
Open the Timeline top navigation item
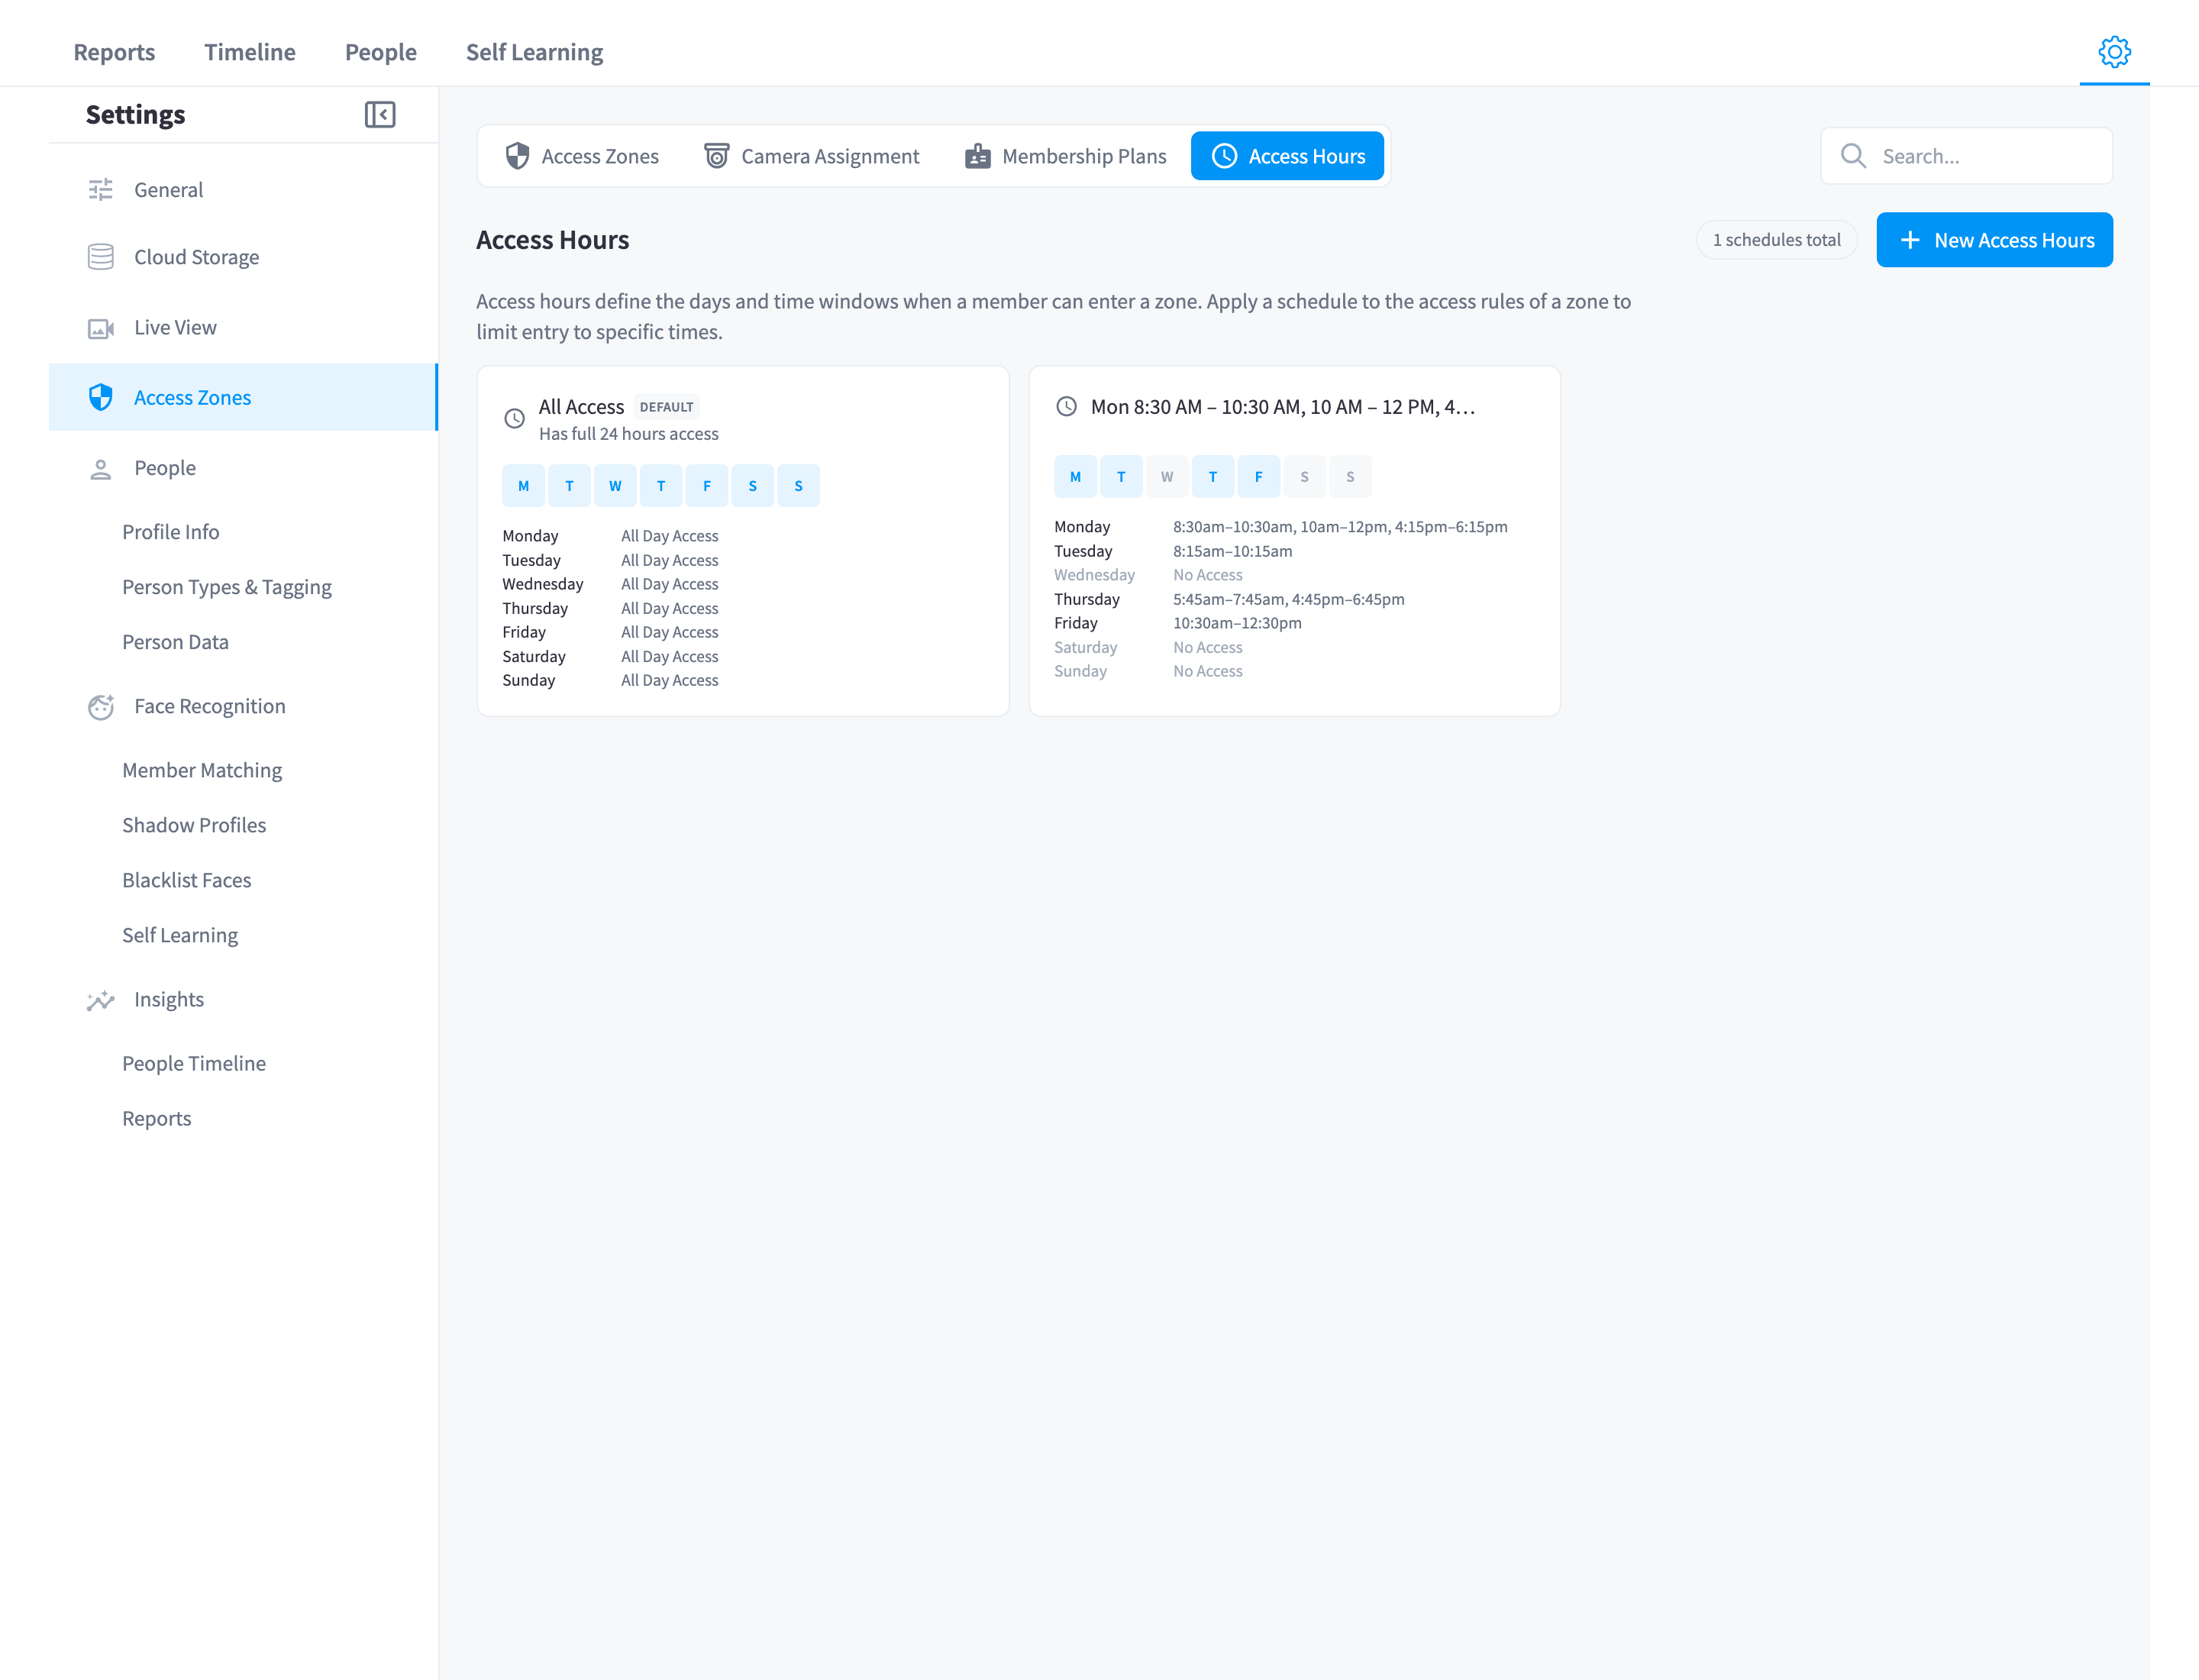coord(250,52)
